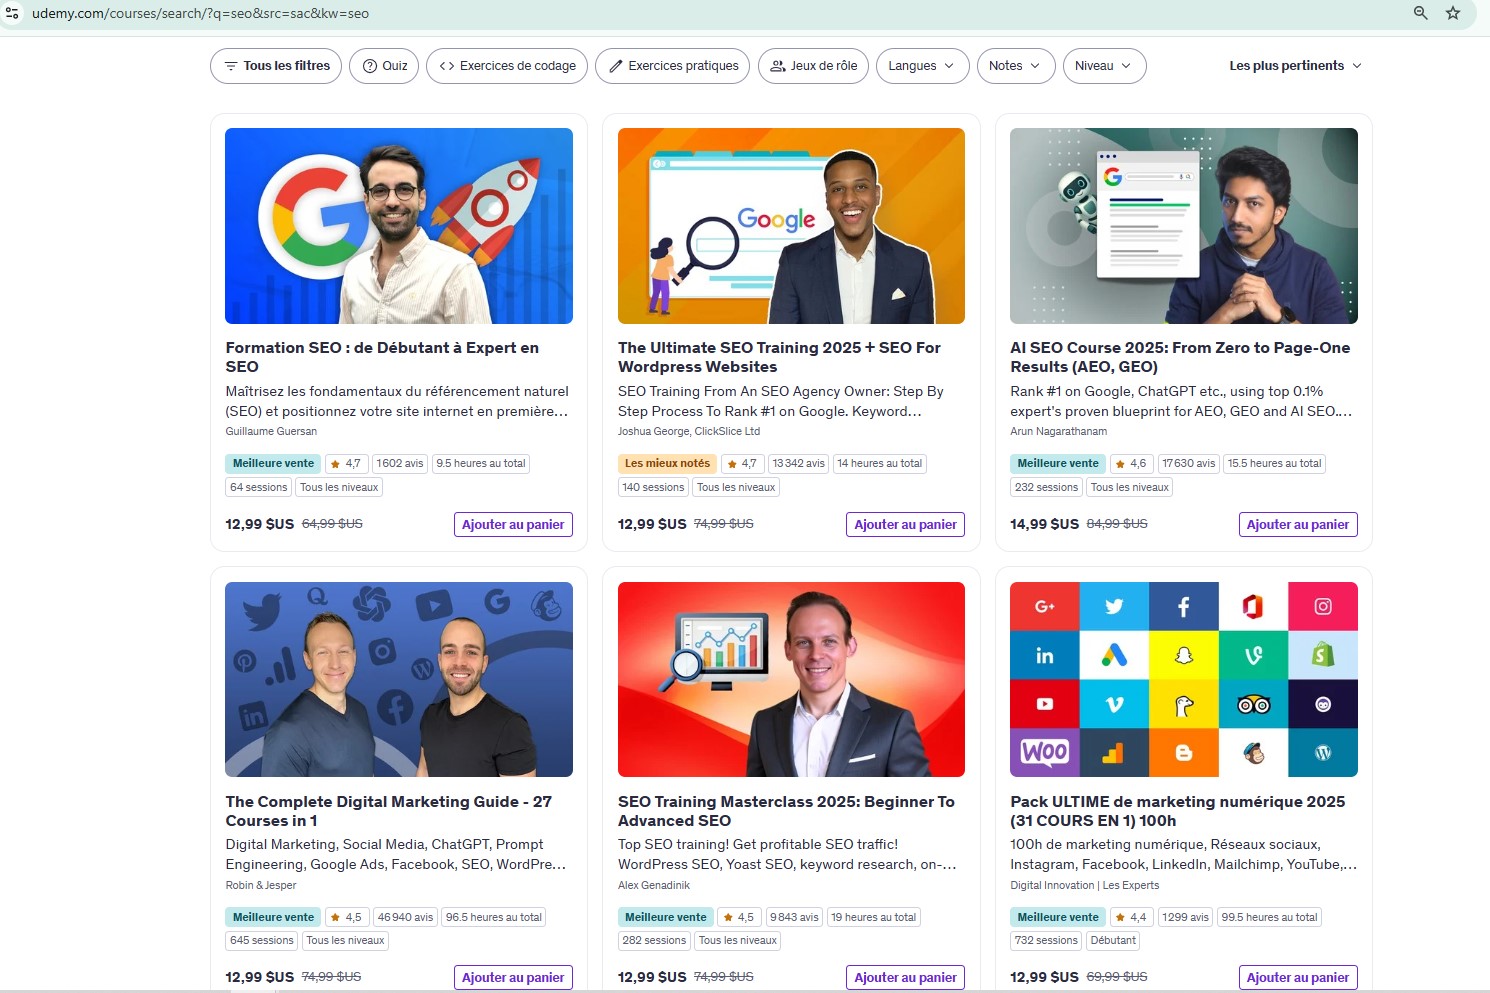
Task: Toggle the Exercices pratiques filter
Action: point(673,66)
